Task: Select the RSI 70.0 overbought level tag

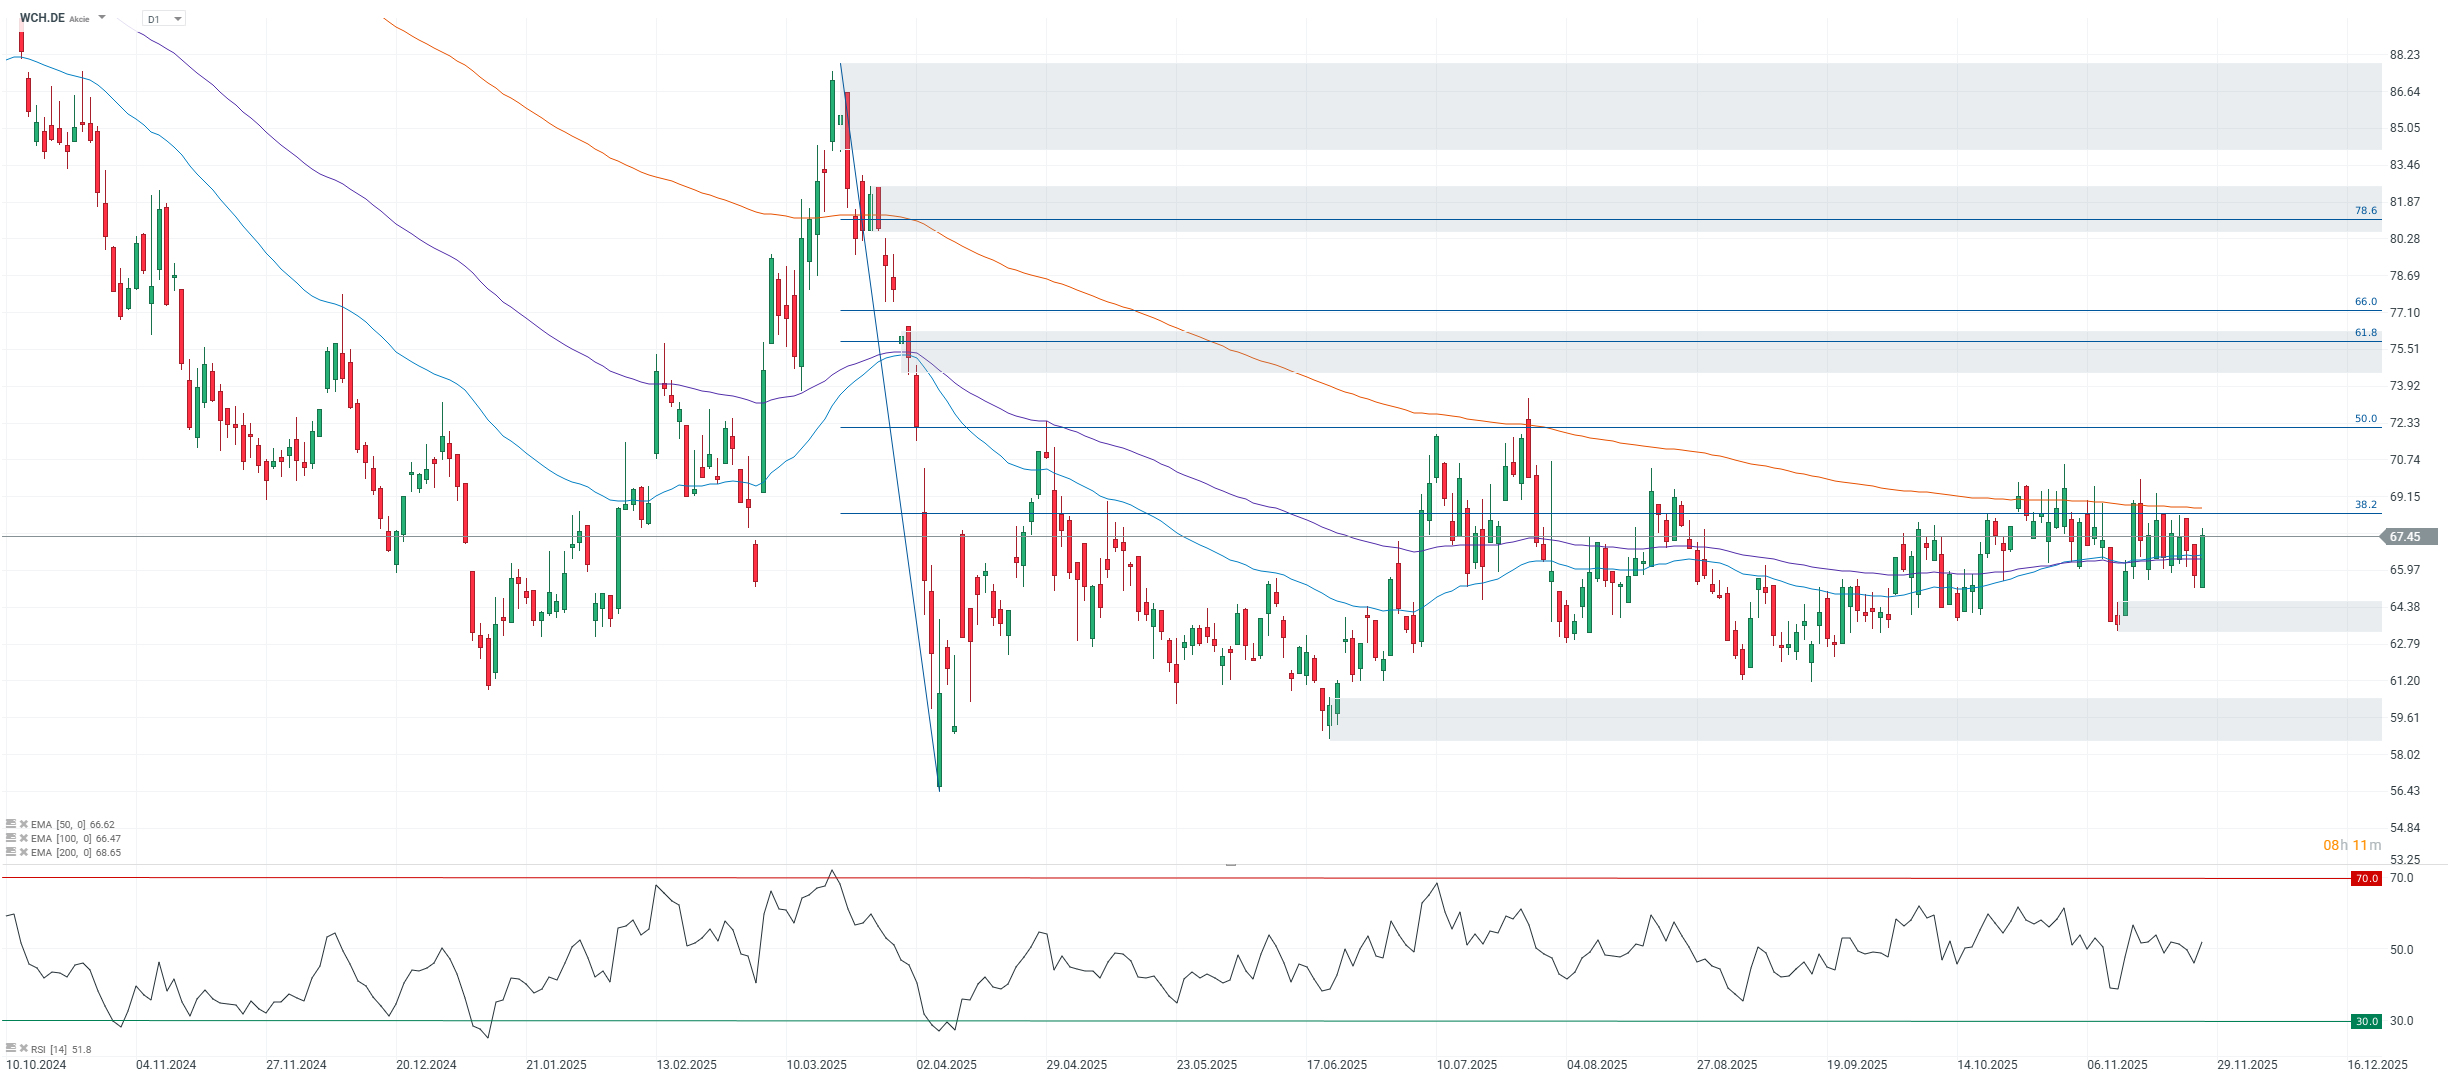Action: (x=2366, y=878)
